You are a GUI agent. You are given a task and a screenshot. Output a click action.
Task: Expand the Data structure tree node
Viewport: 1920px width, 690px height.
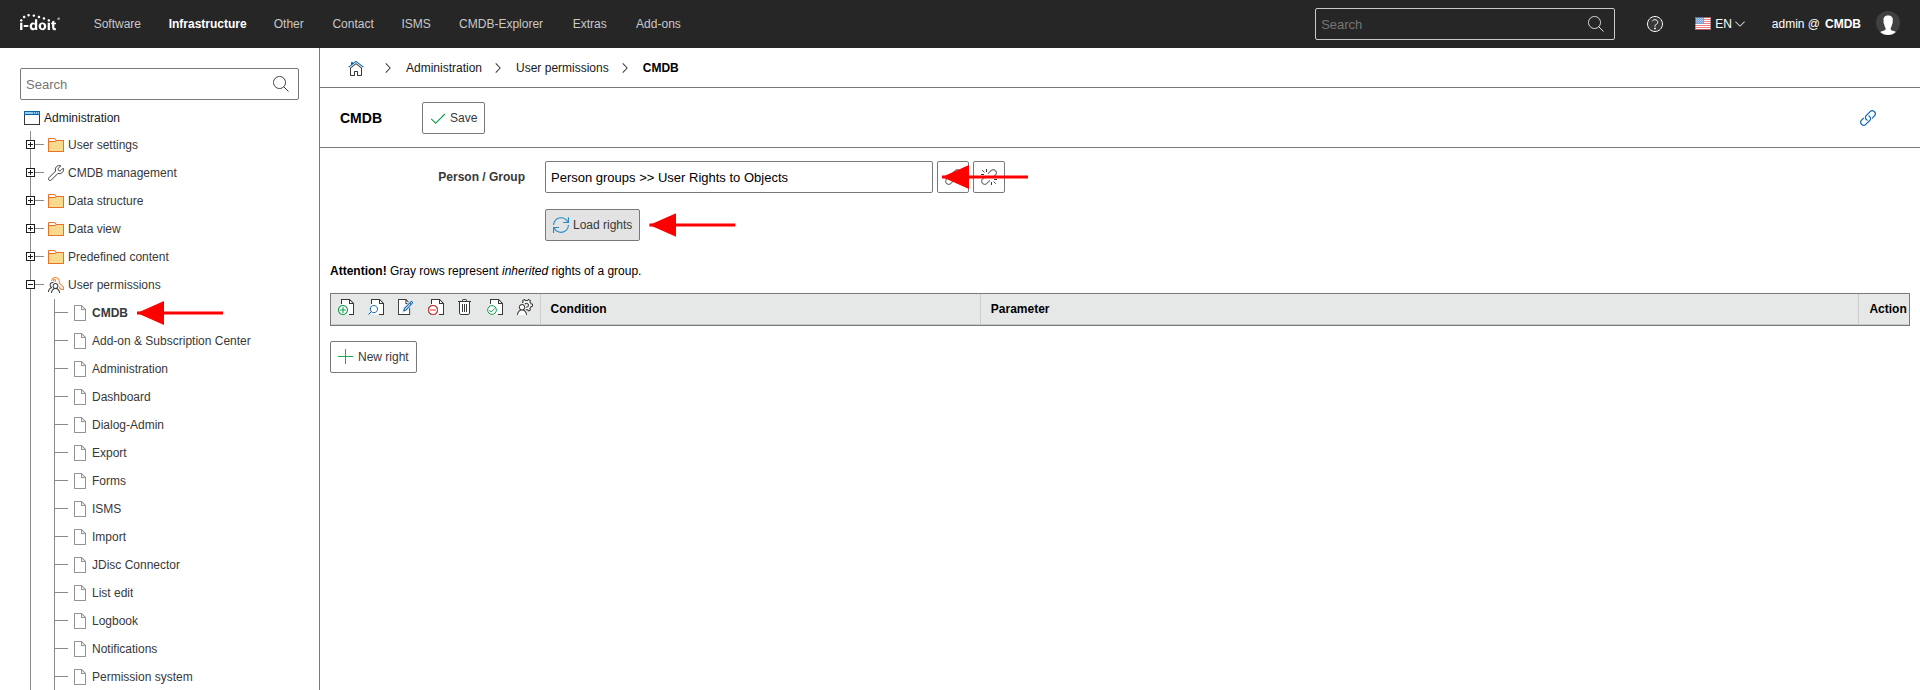pyautogui.click(x=30, y=201)
